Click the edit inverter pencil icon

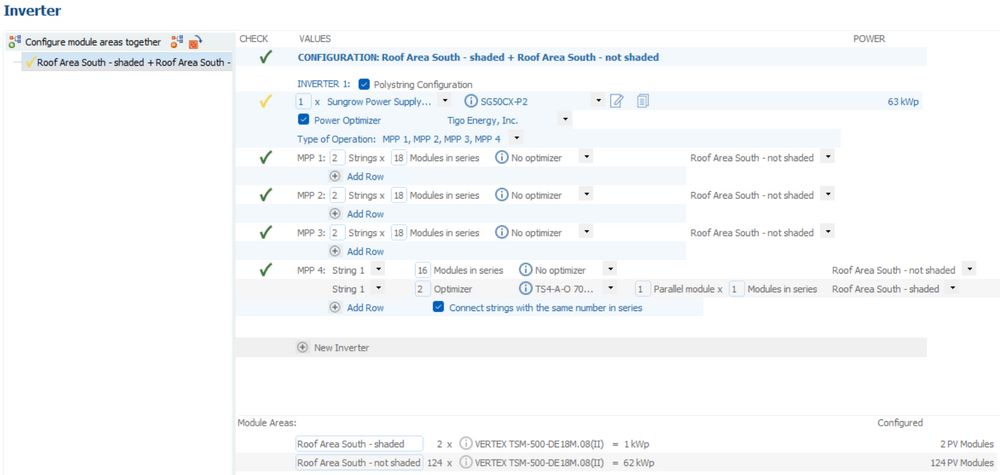[617, 101]
